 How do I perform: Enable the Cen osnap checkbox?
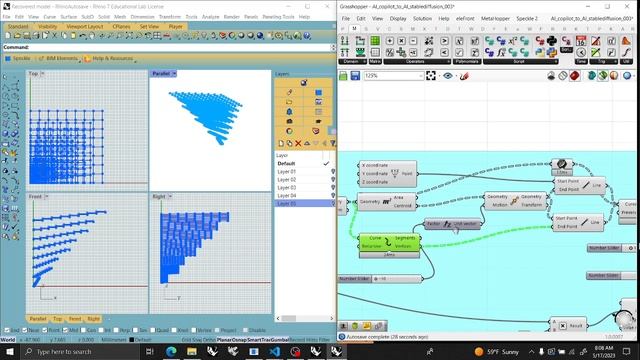coord(83,330)
